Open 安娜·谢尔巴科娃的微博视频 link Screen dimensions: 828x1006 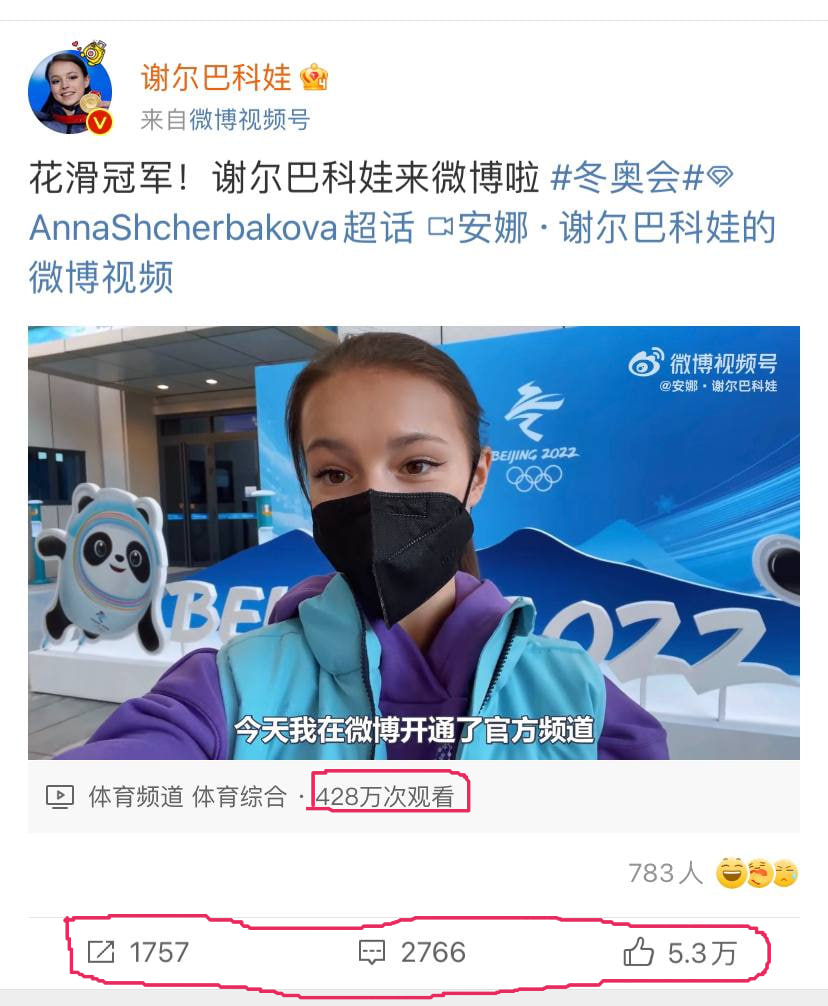(x=403, y=253)
